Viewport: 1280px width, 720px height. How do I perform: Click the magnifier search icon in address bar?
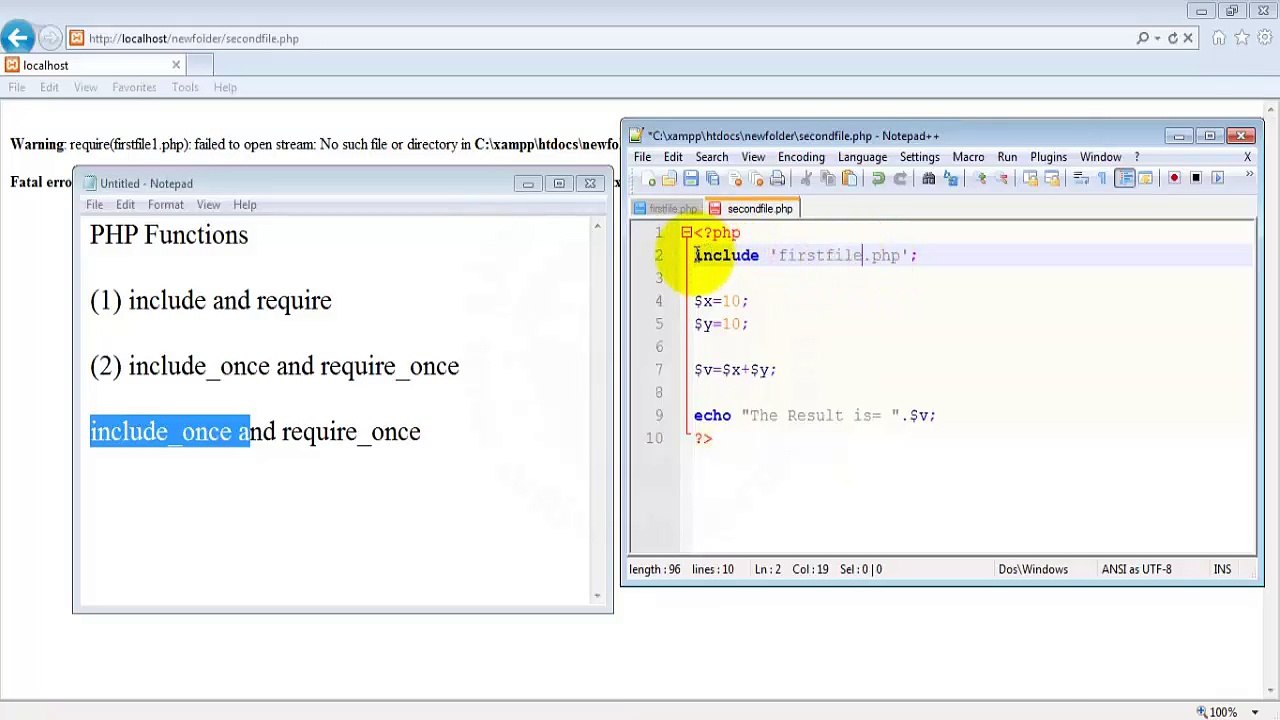[x=1143, y=38]
